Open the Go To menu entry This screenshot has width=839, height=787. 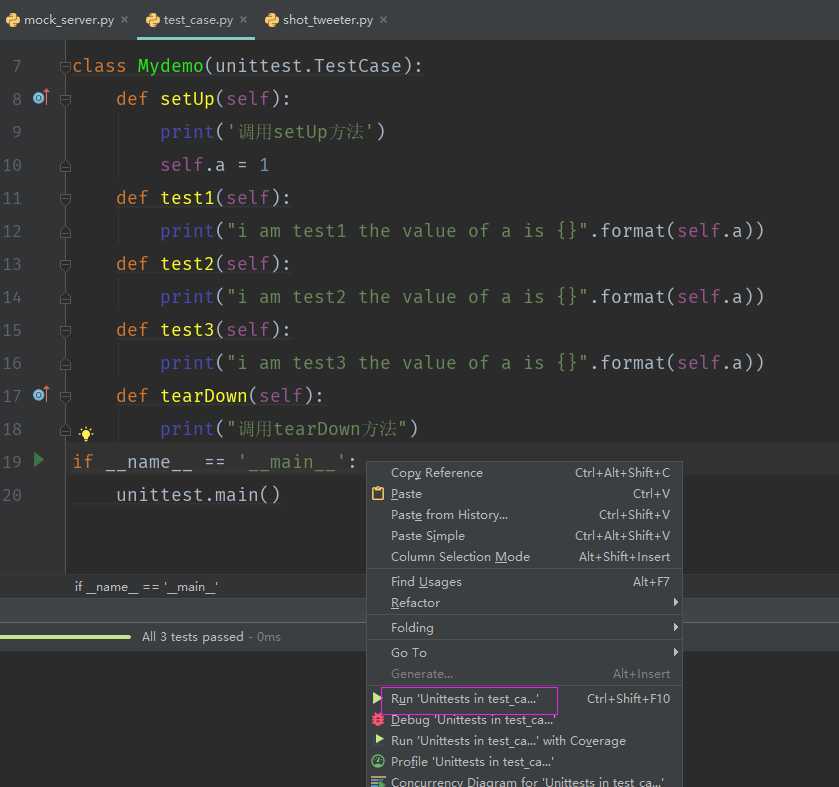point(524,652)
